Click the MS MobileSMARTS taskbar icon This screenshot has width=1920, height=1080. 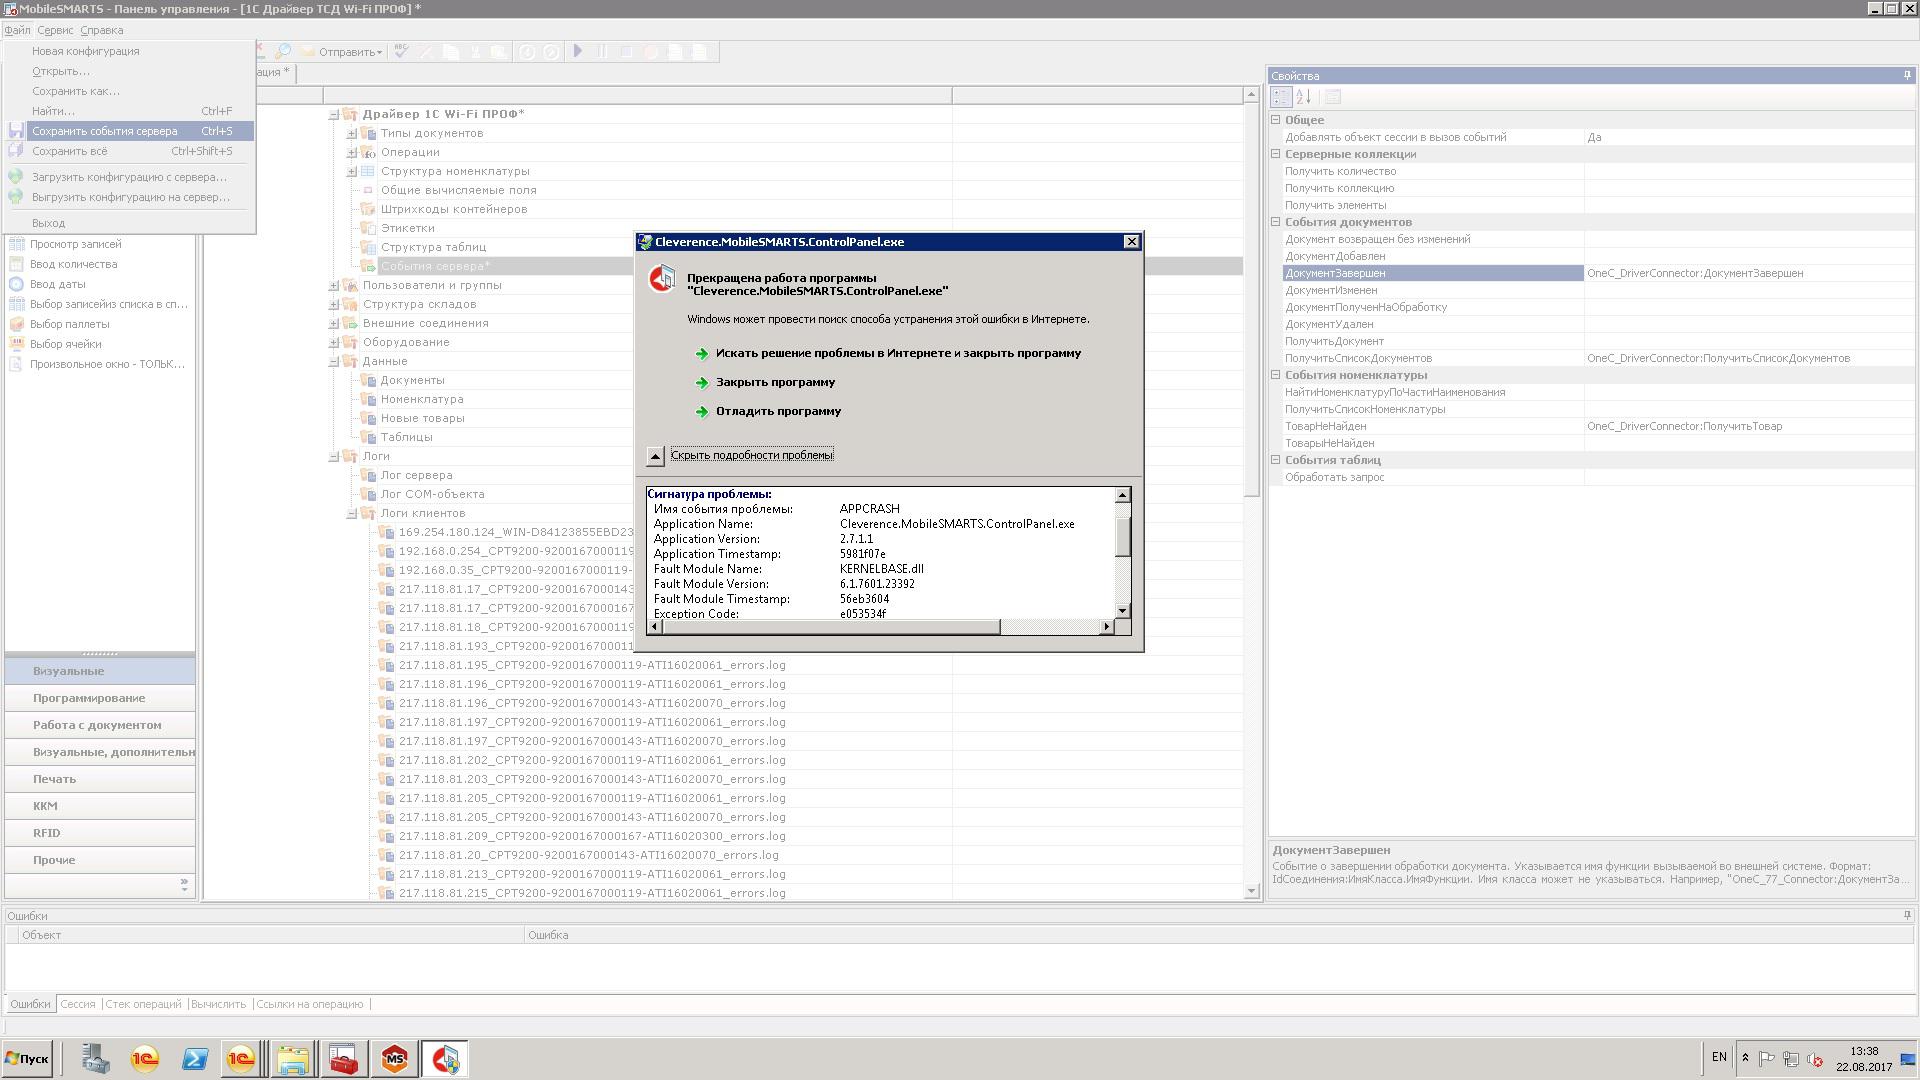click(394, 1059)
